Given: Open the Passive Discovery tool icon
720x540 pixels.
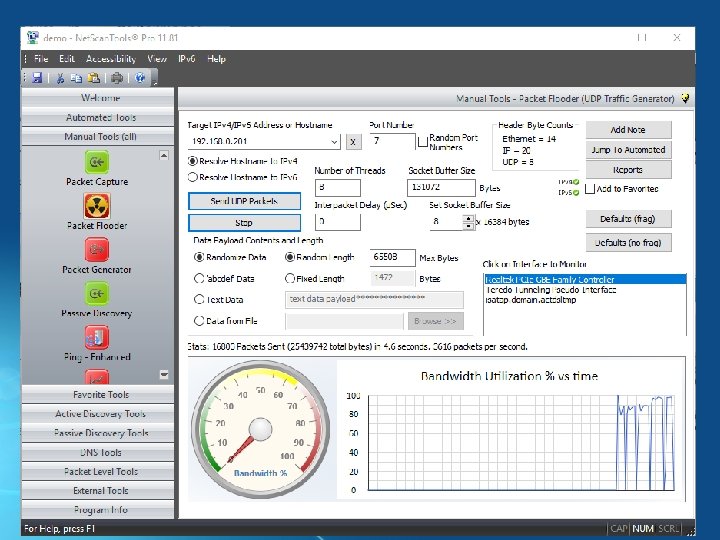Looking at the screenshot, I should tap(97, 293).
